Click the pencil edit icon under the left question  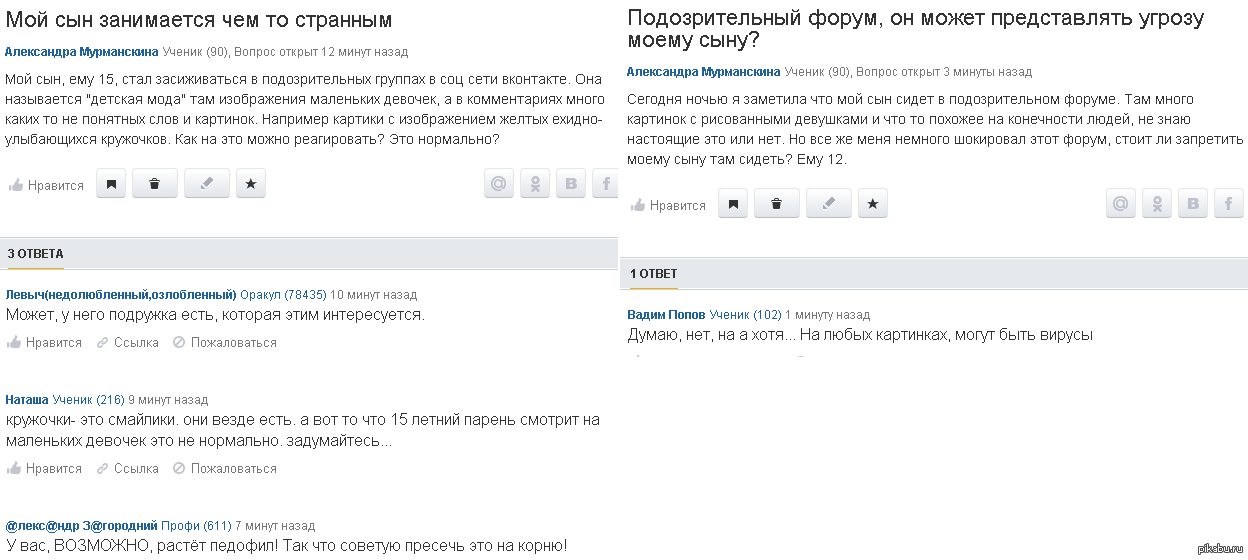[207, 184]
